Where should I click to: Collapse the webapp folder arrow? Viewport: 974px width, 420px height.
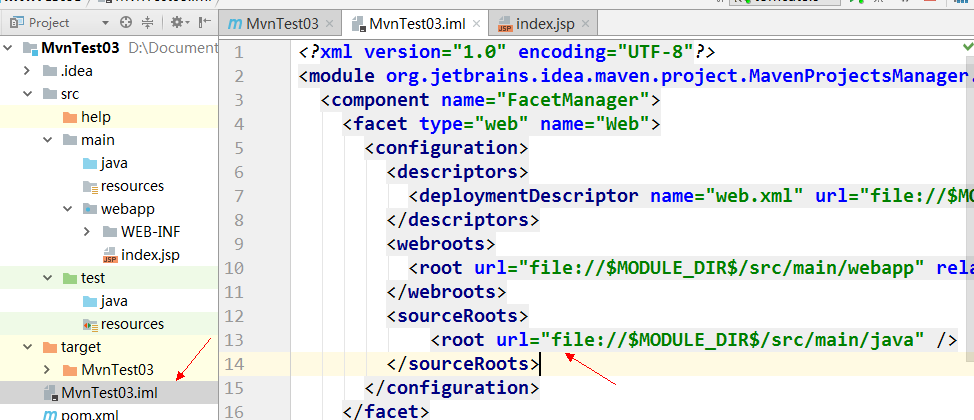tap(67, 209)
